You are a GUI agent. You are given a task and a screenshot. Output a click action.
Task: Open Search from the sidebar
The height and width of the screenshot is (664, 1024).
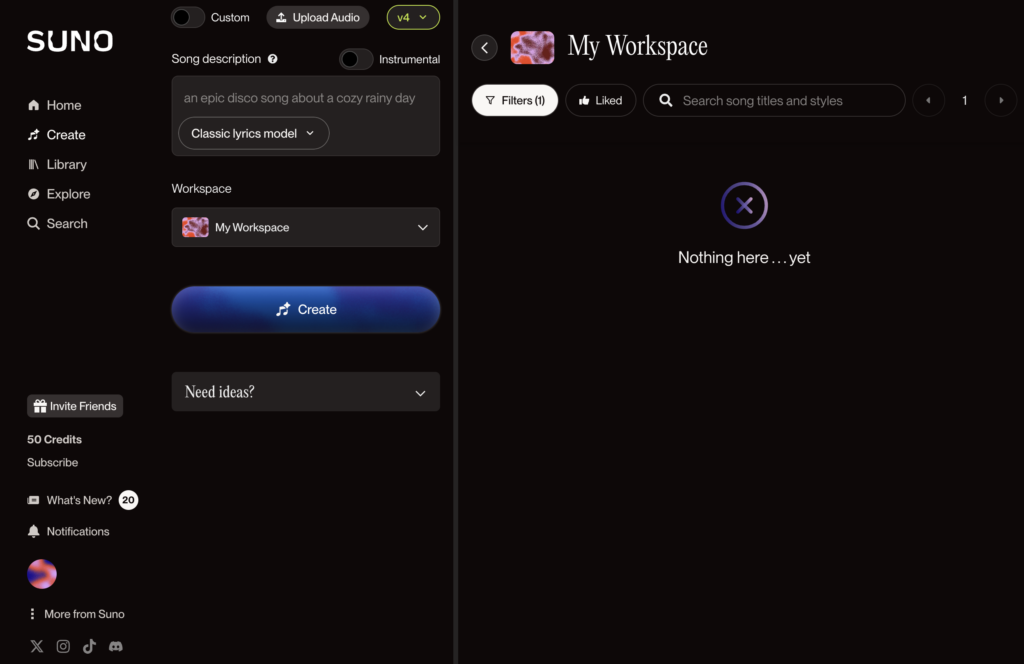(x=57, y=223)
